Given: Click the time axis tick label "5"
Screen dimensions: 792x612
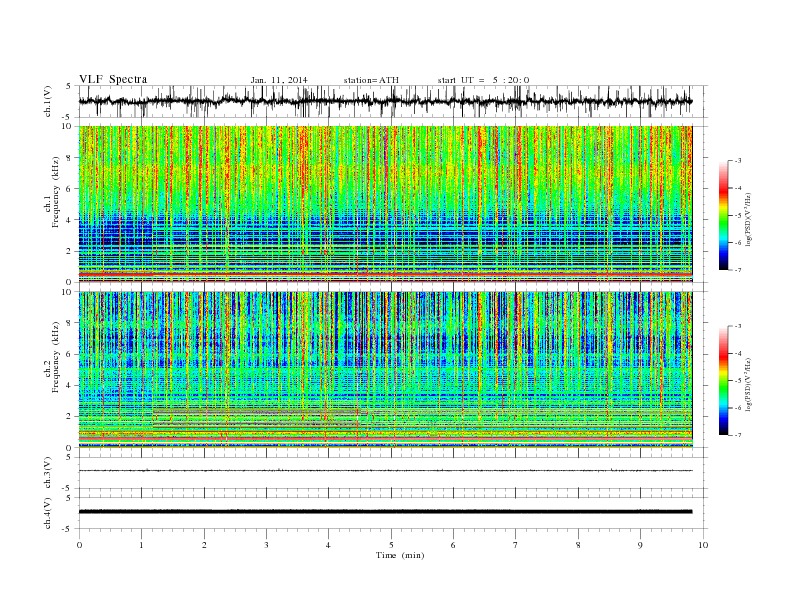Looking at the screenshot, I should (x=391, y=545).
